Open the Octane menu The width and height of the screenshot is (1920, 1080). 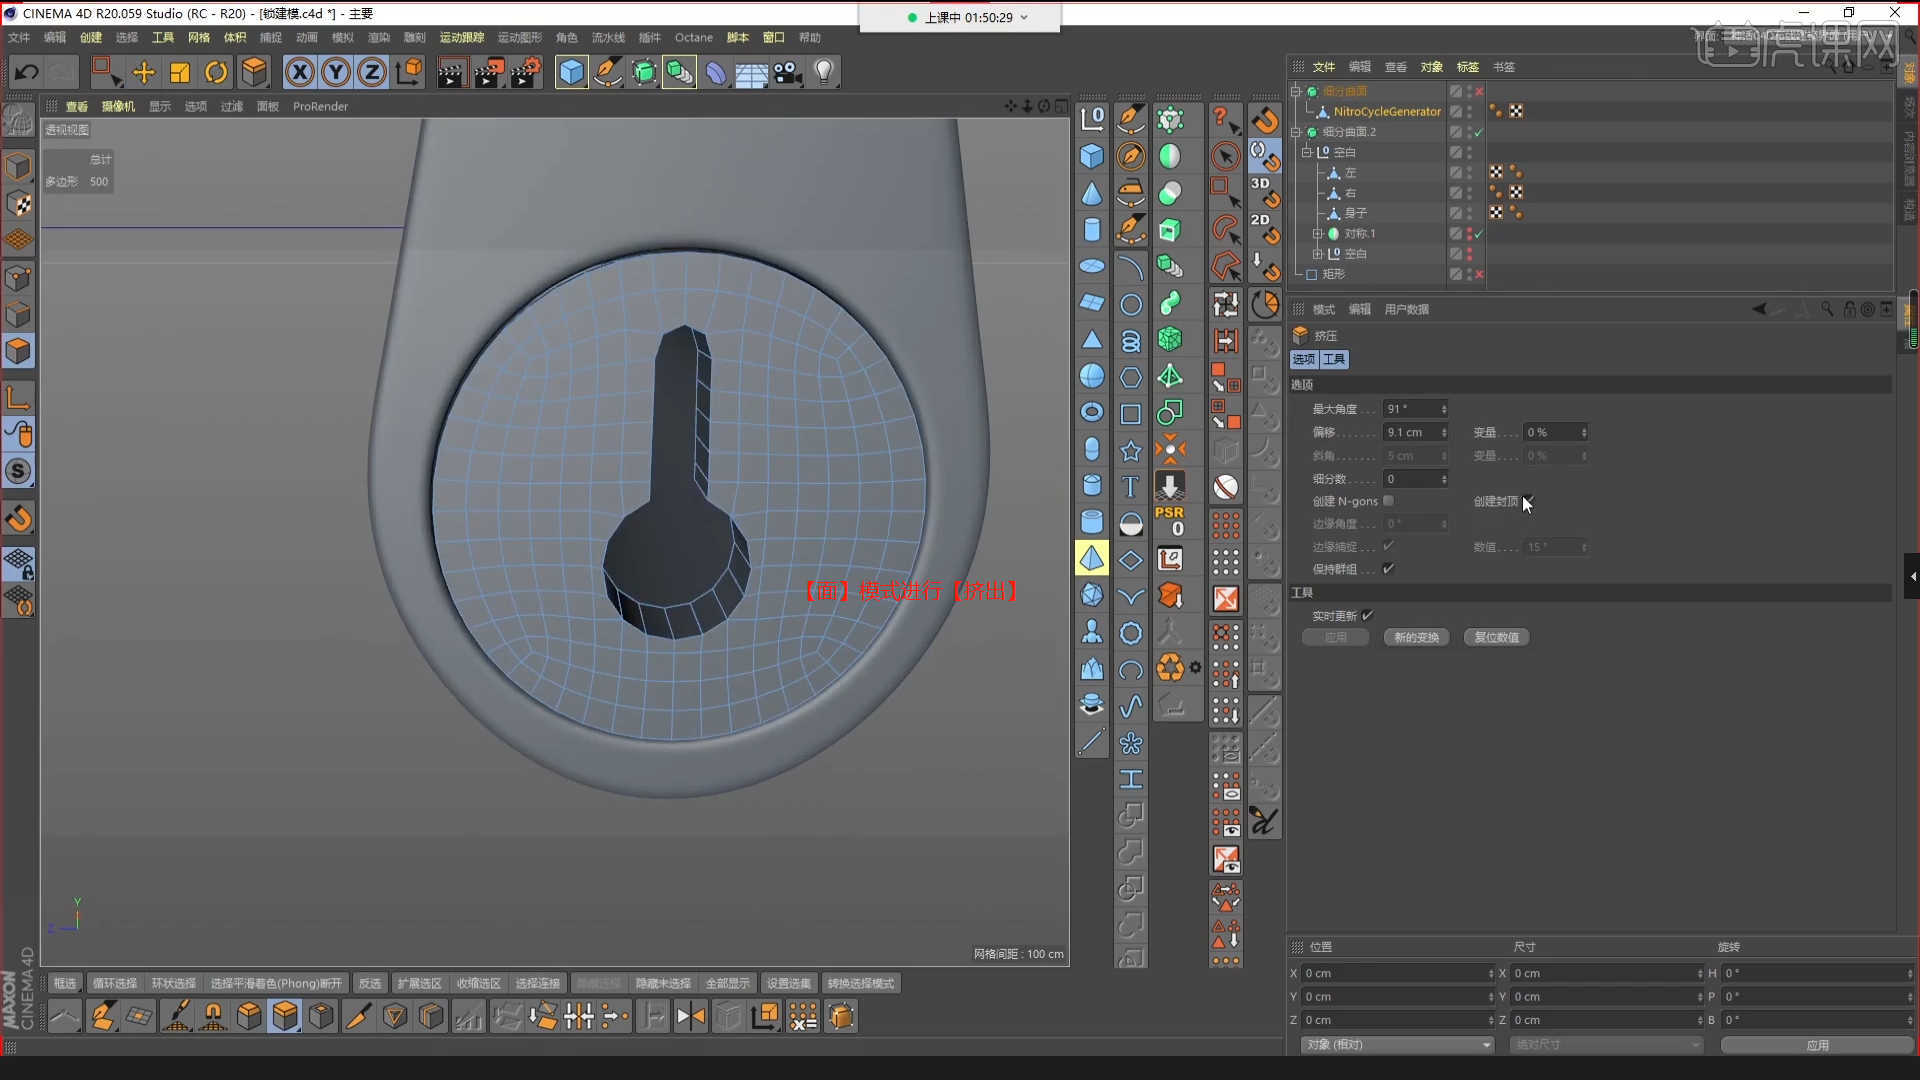[693, 37]
